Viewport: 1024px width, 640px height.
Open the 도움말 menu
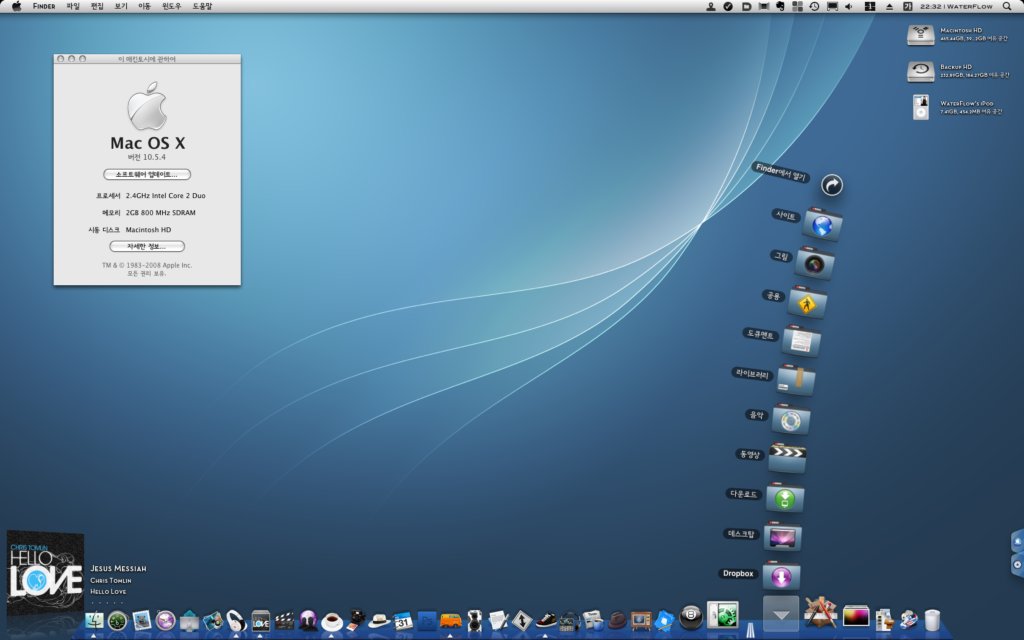tap(202, 7)
